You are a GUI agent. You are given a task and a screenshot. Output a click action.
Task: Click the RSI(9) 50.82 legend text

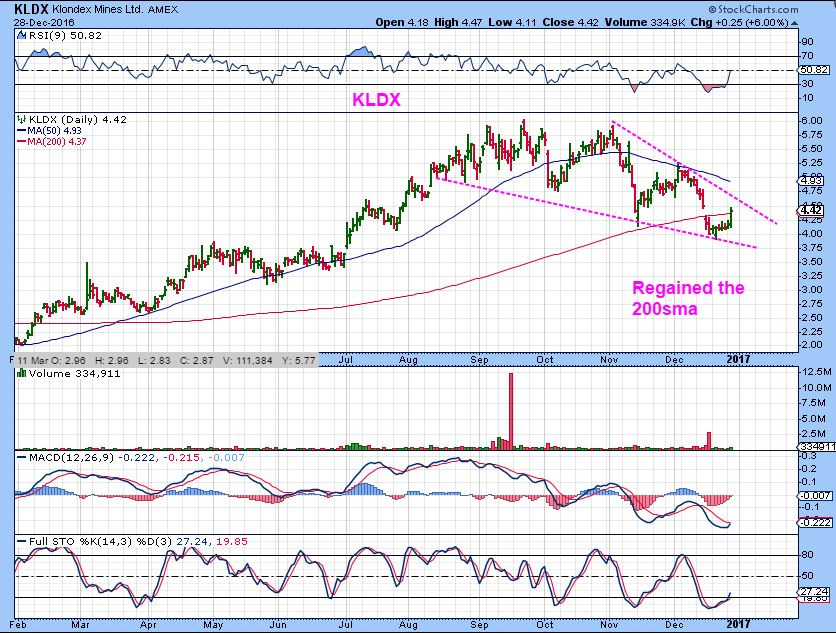click(x=64, y=36)
